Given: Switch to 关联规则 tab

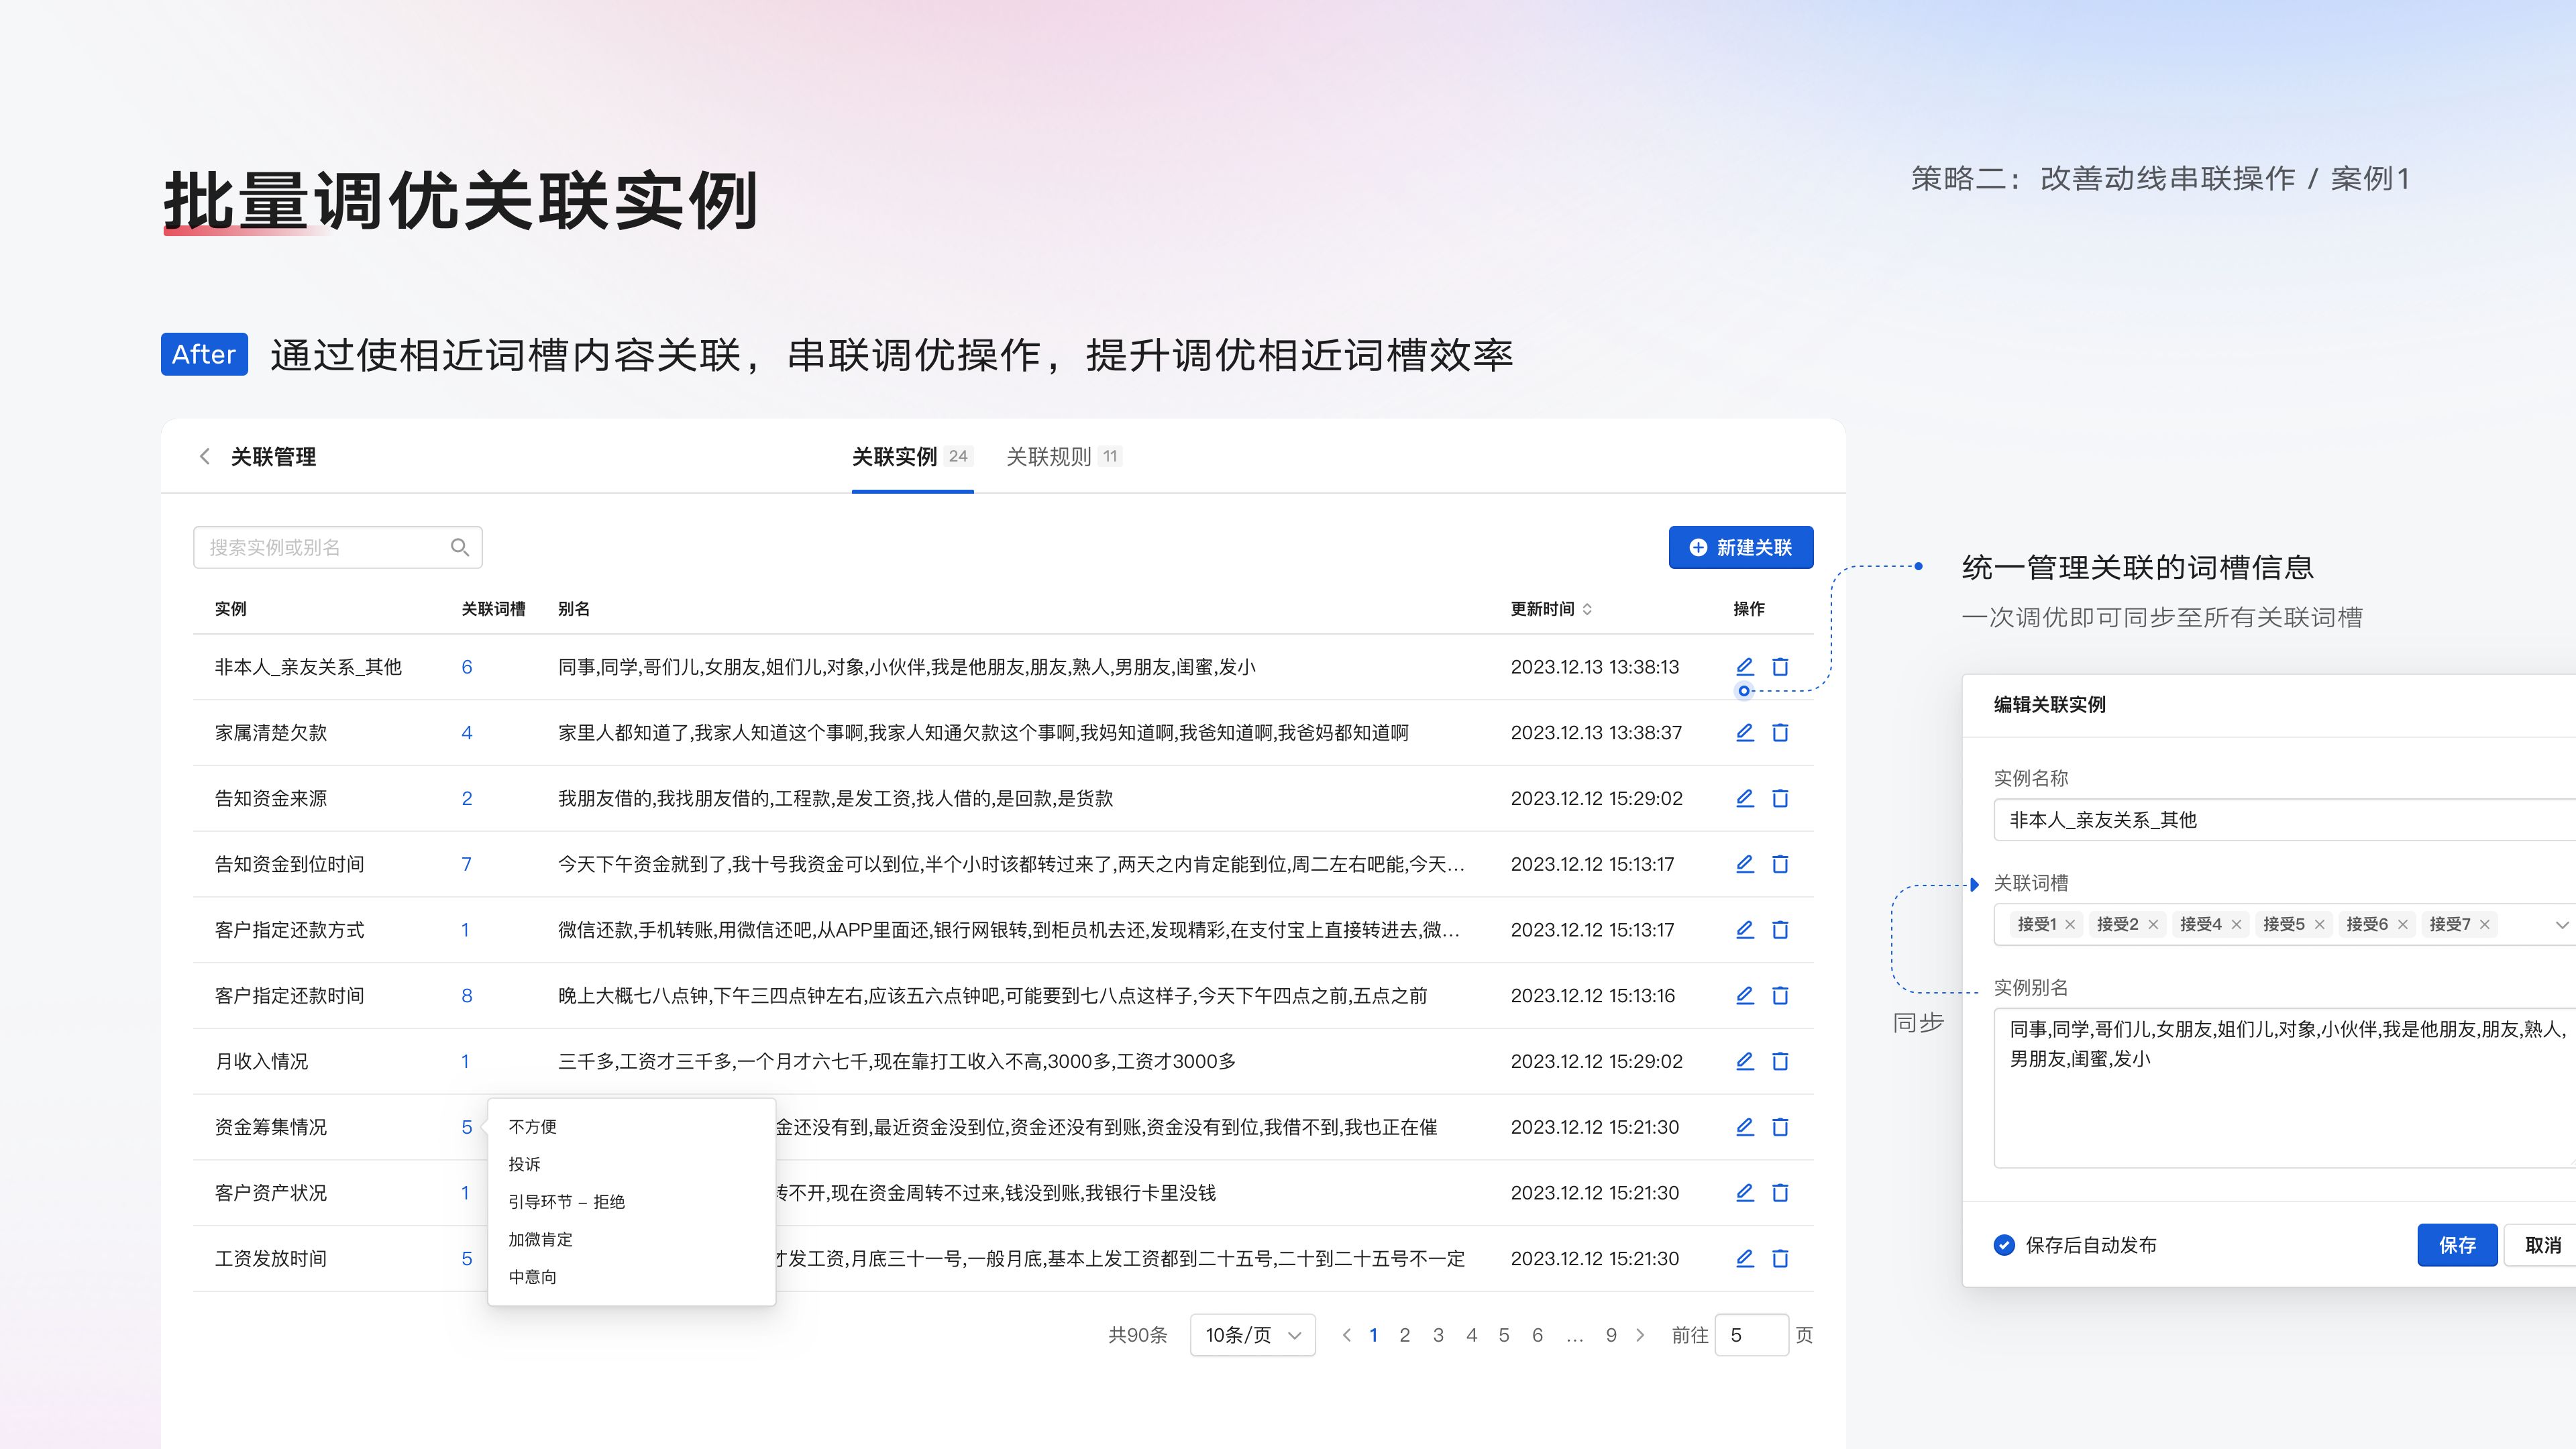Looking at the screenshot, I should coord(1064,456).
